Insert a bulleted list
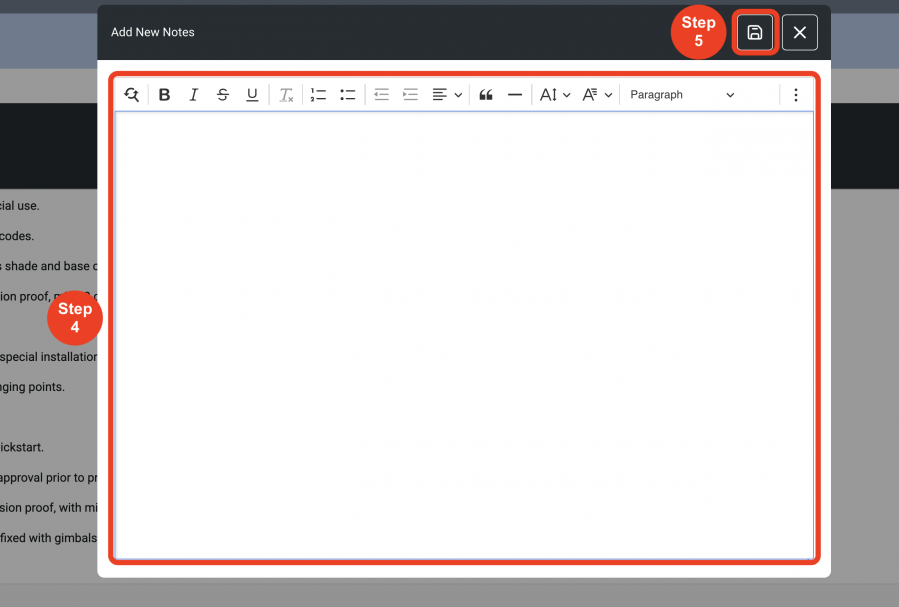 pos(347,95)
